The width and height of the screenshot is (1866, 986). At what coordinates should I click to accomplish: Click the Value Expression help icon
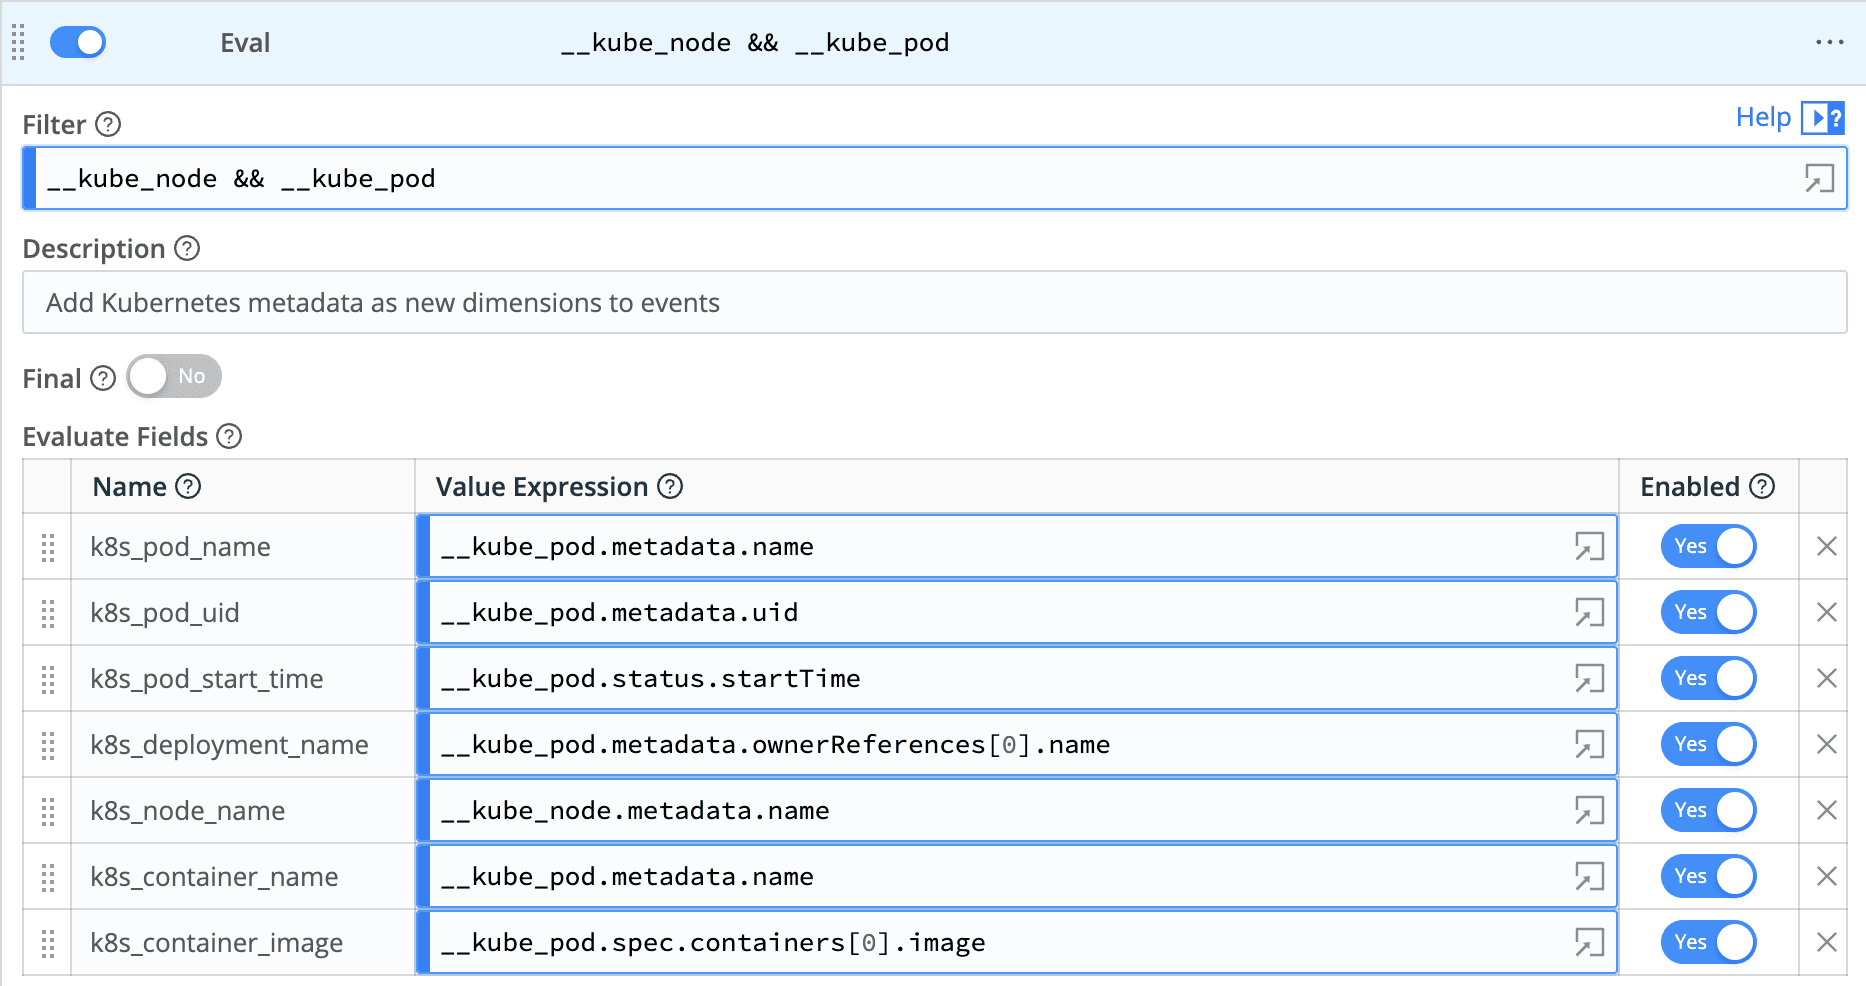pos(670,487)
